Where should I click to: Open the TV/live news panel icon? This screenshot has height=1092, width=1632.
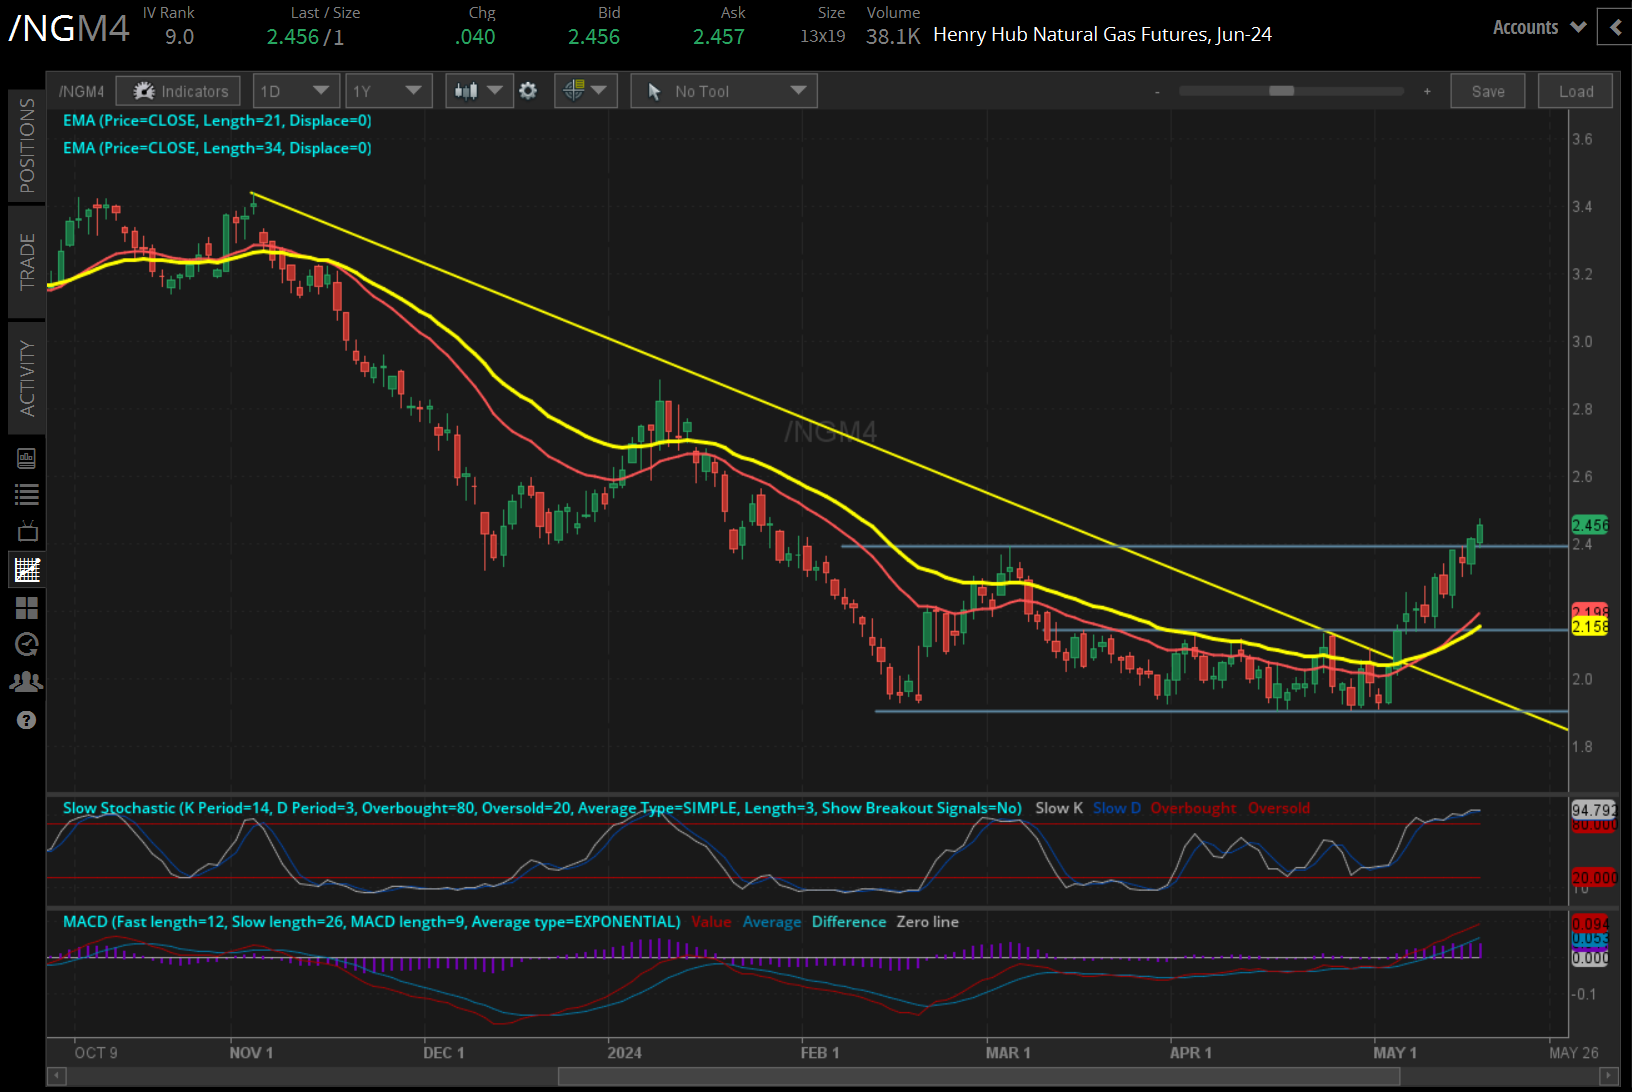point(27,531)
